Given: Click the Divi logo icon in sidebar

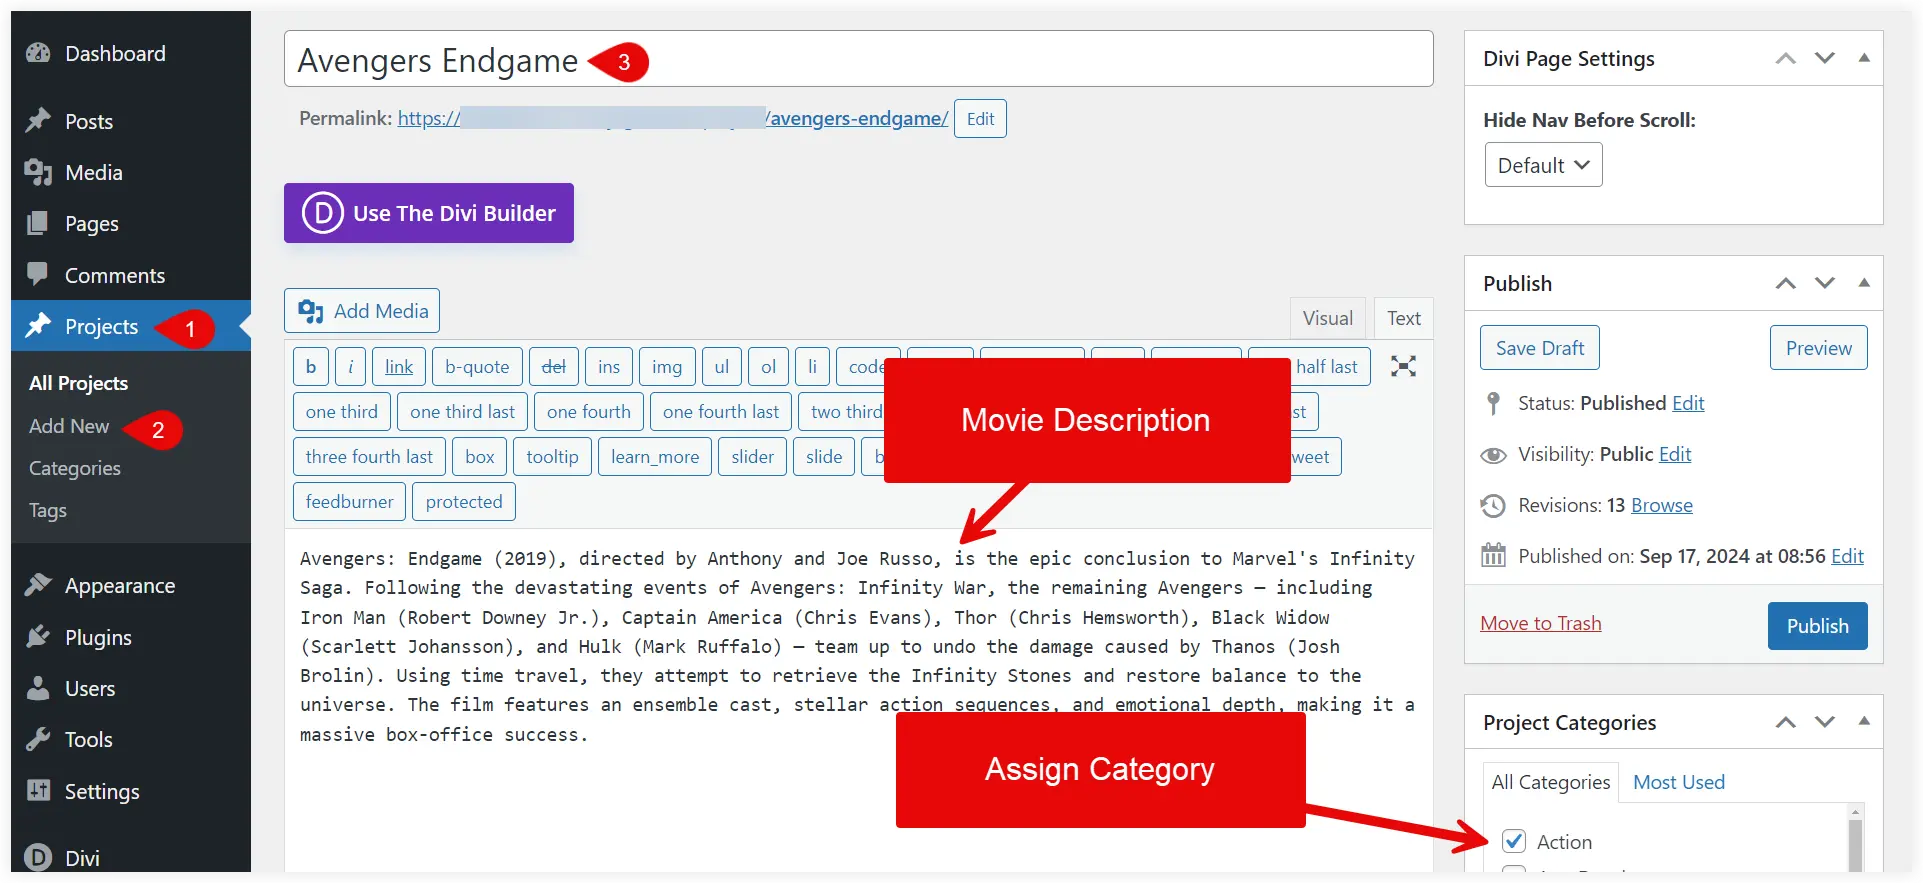Looking at the screenshot, I should (38, 858).
